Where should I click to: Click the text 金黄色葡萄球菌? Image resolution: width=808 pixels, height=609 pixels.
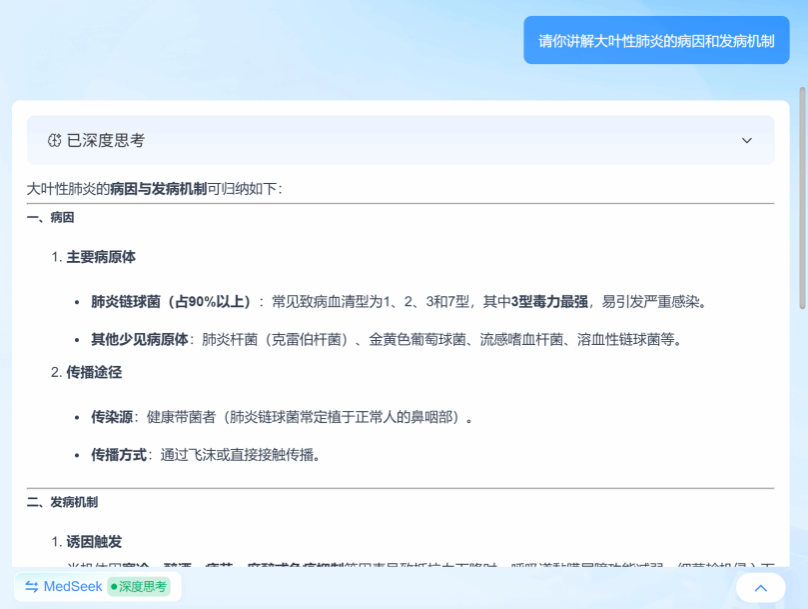417,340
